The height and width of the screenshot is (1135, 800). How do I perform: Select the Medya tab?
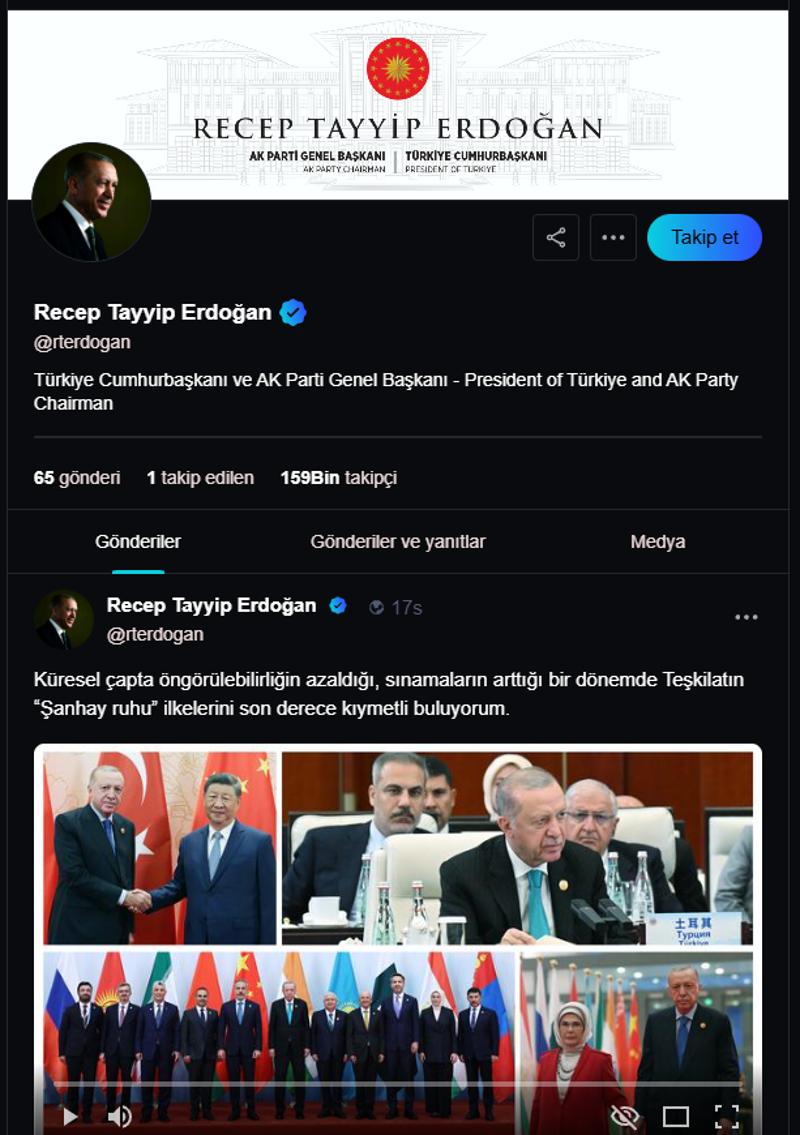[x=657, y=541]
